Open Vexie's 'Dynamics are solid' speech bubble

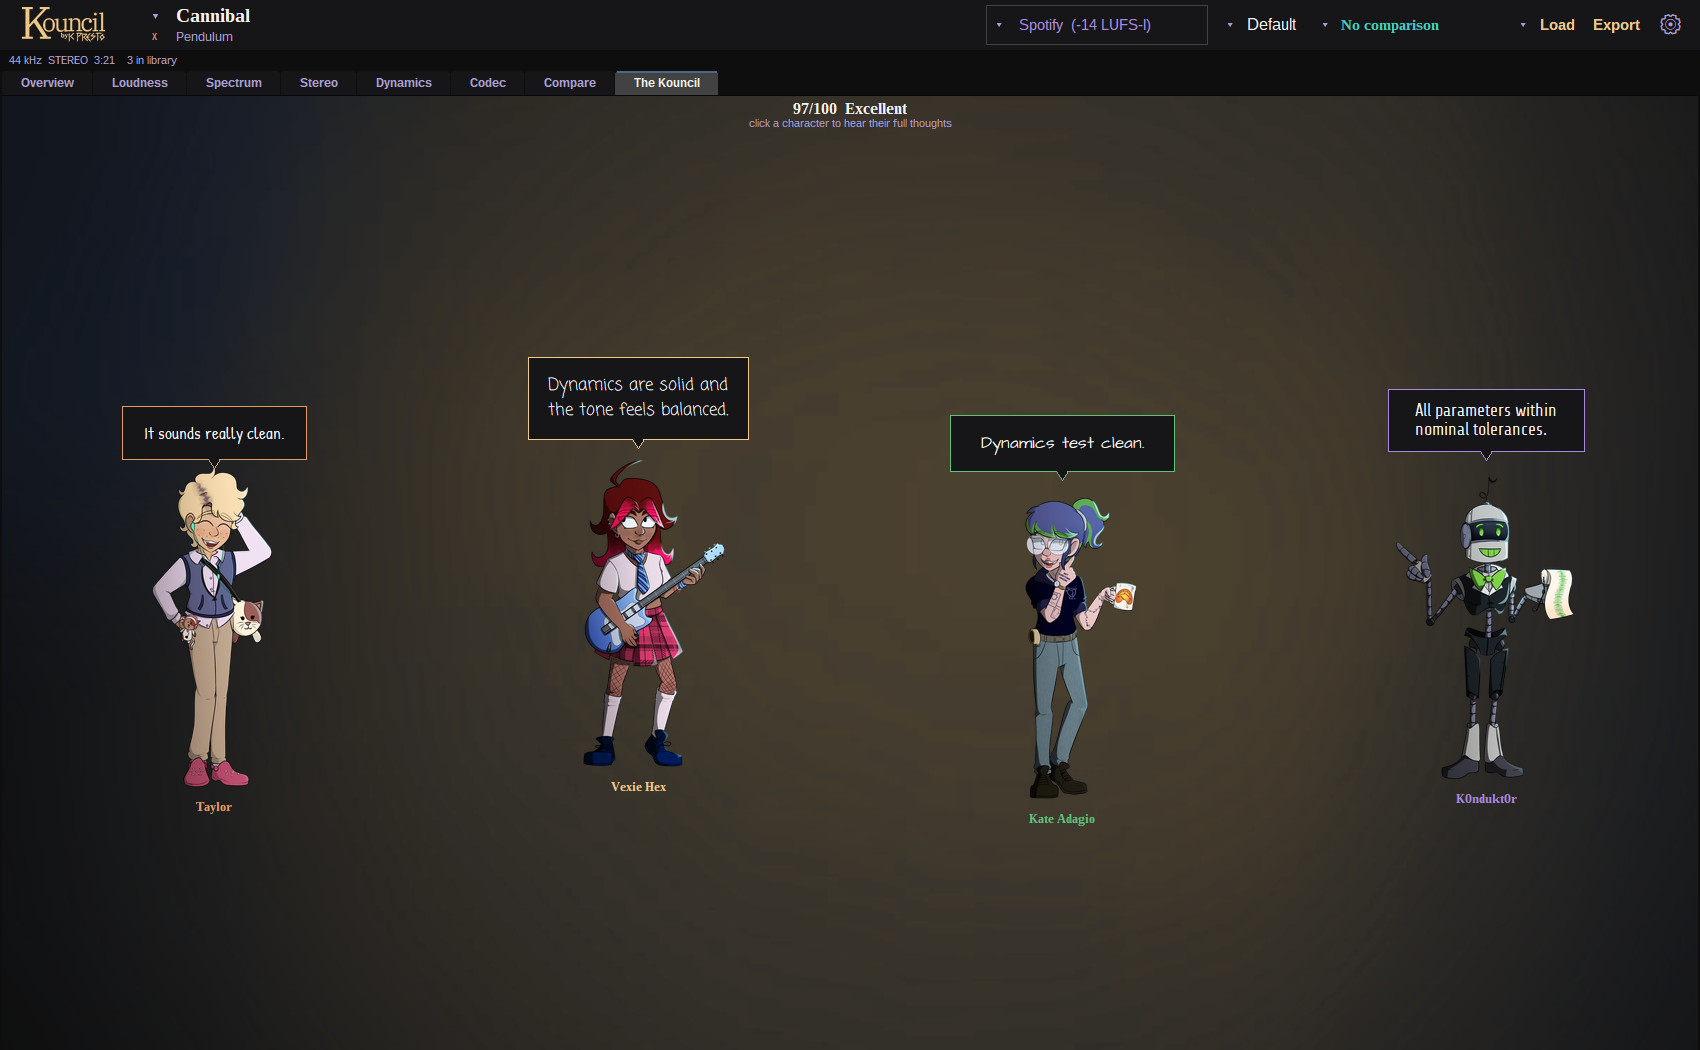coord(638,398)
